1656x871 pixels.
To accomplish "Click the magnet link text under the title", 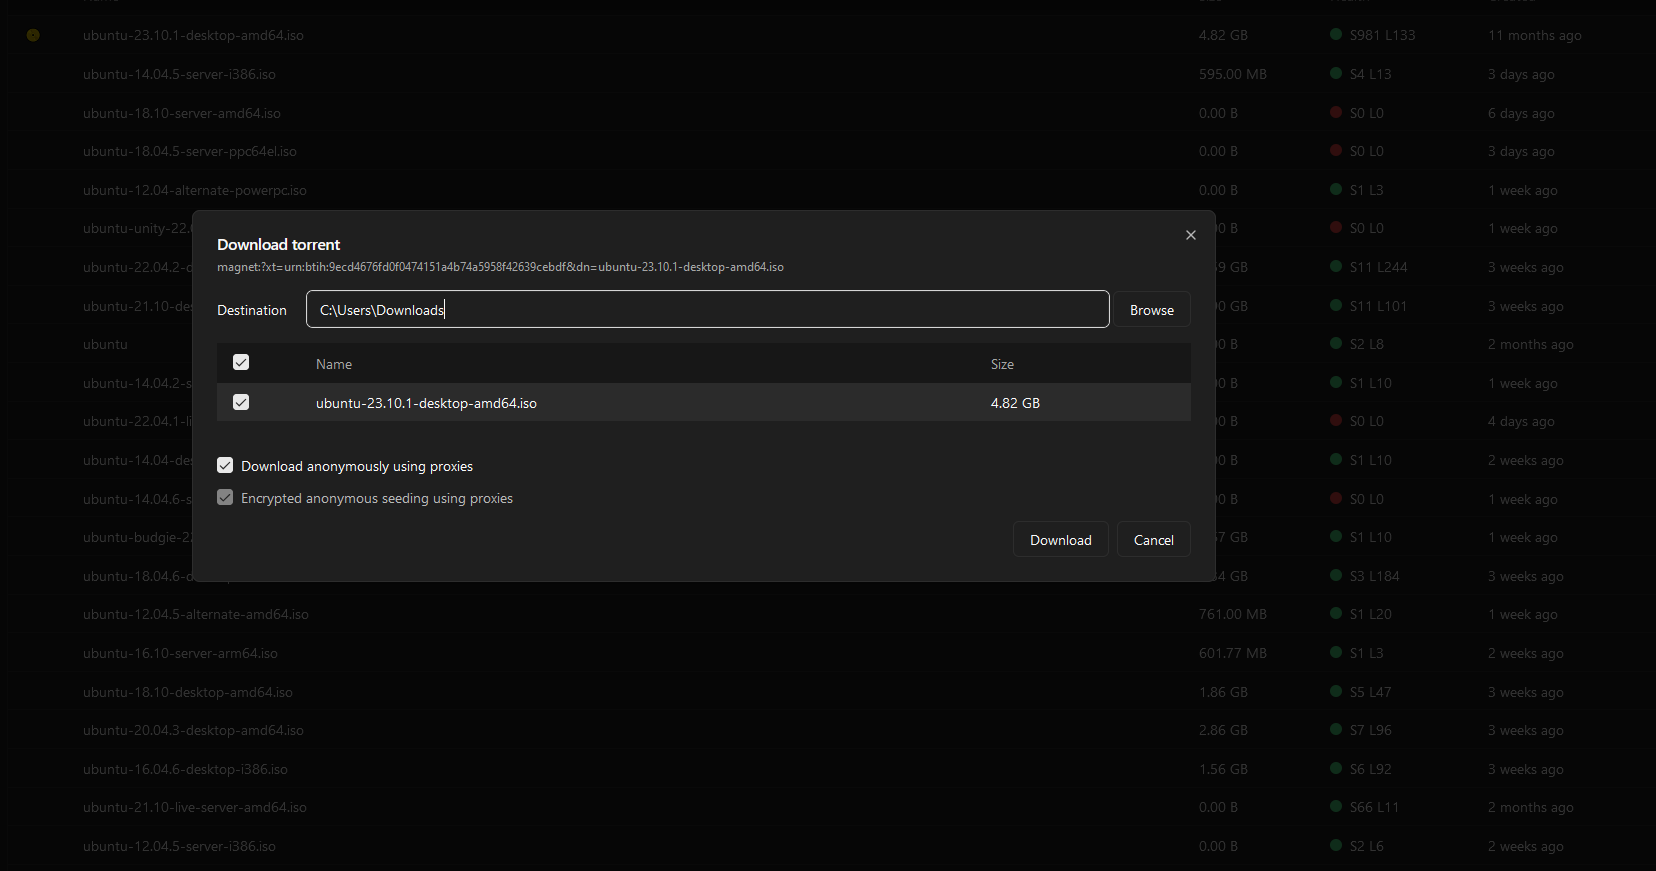I will point(500,267).
